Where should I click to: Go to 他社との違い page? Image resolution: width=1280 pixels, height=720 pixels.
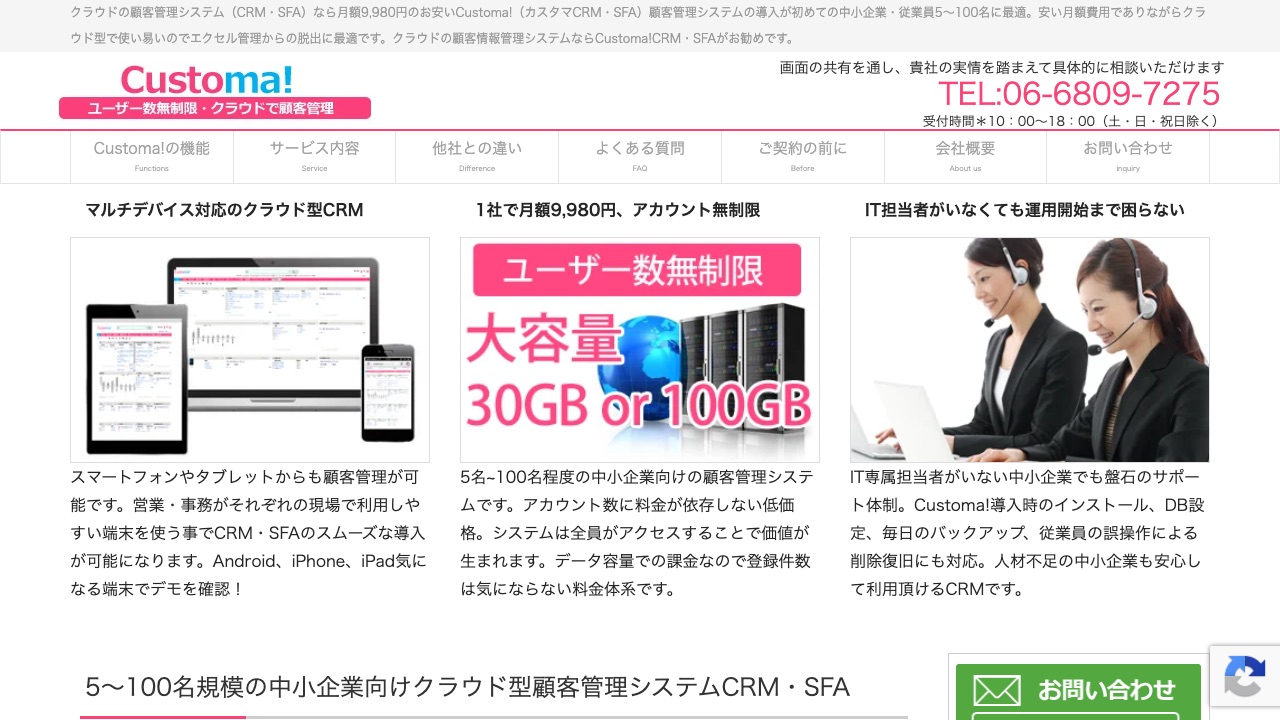[477, 157]
